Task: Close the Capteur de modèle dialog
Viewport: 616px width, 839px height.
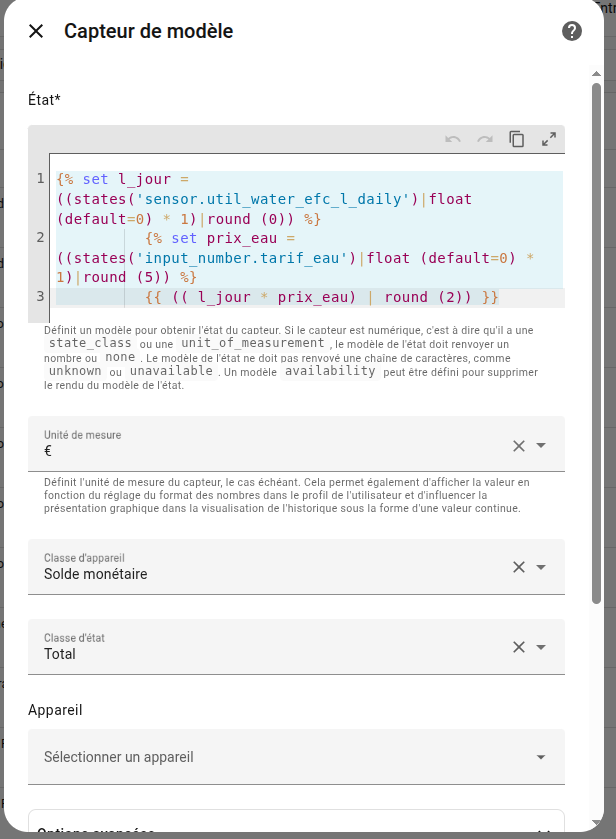Action: (x=36, y=31)
